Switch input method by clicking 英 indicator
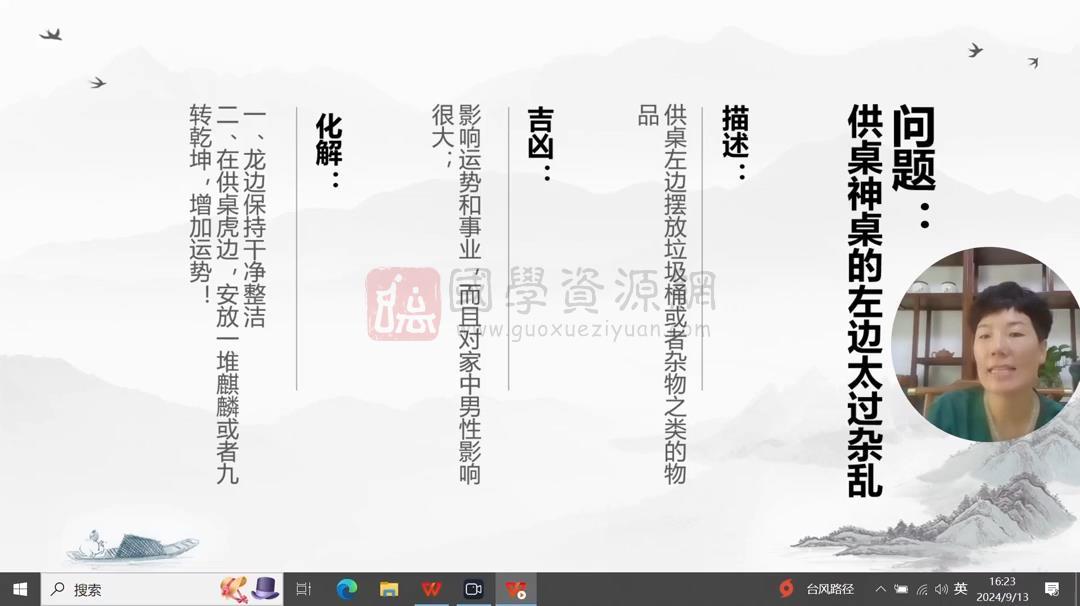 (x=962, y=590)
